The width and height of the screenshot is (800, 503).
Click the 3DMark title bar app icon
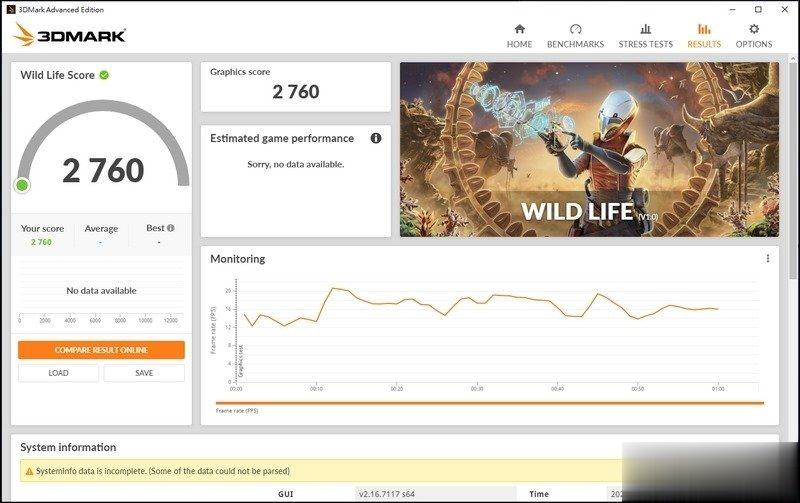11,9
